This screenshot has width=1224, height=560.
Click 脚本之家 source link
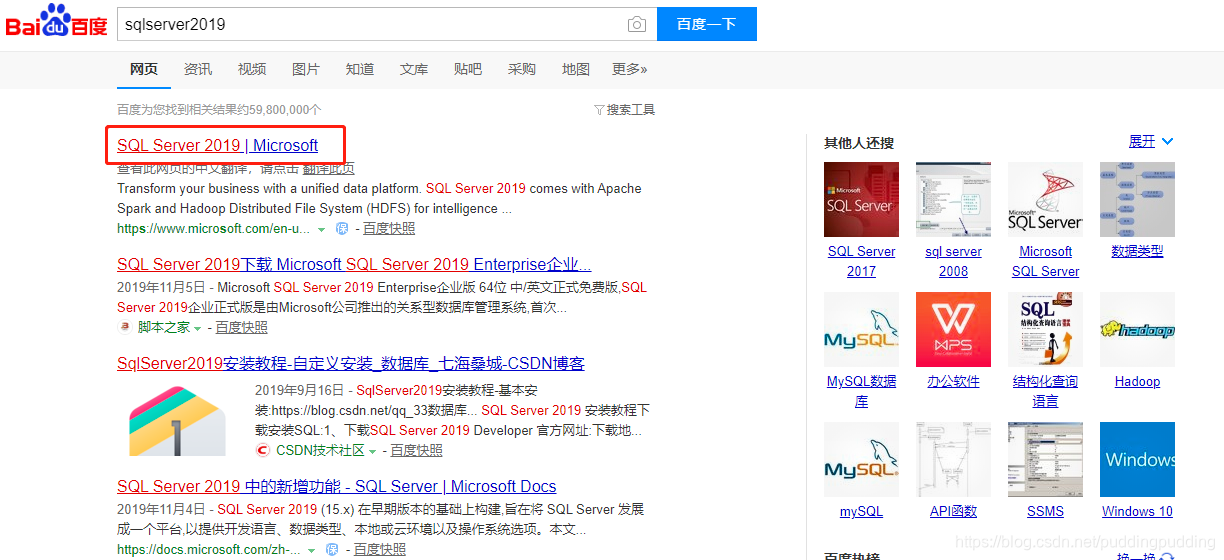[x=163, y=327]
